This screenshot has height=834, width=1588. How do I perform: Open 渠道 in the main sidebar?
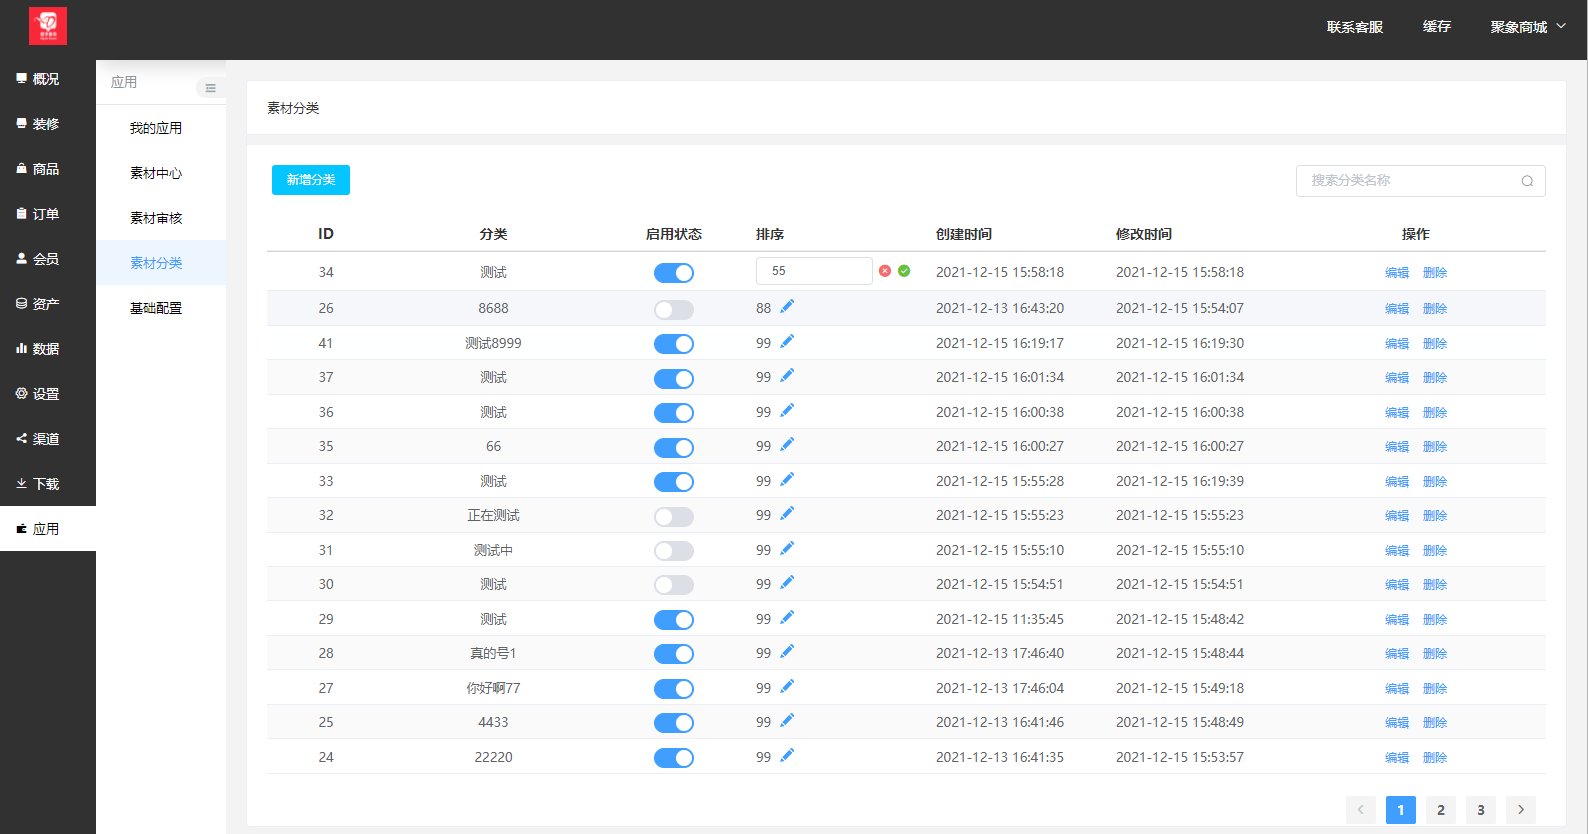tap(48, 439)
